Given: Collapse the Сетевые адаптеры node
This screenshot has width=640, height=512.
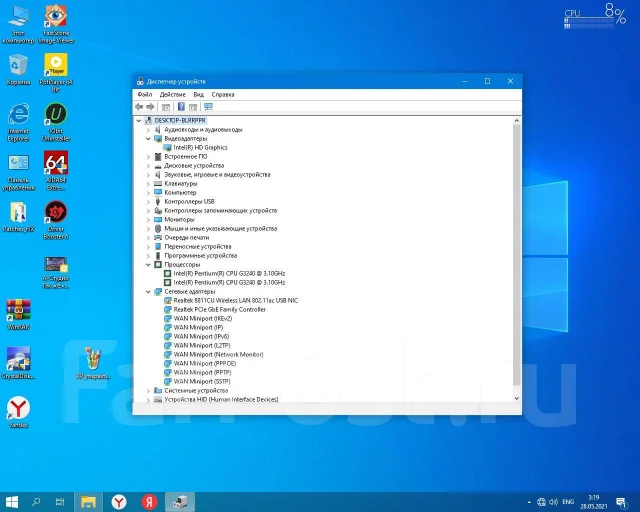Looking at the screenshot, I should click(x=149, y=291).
